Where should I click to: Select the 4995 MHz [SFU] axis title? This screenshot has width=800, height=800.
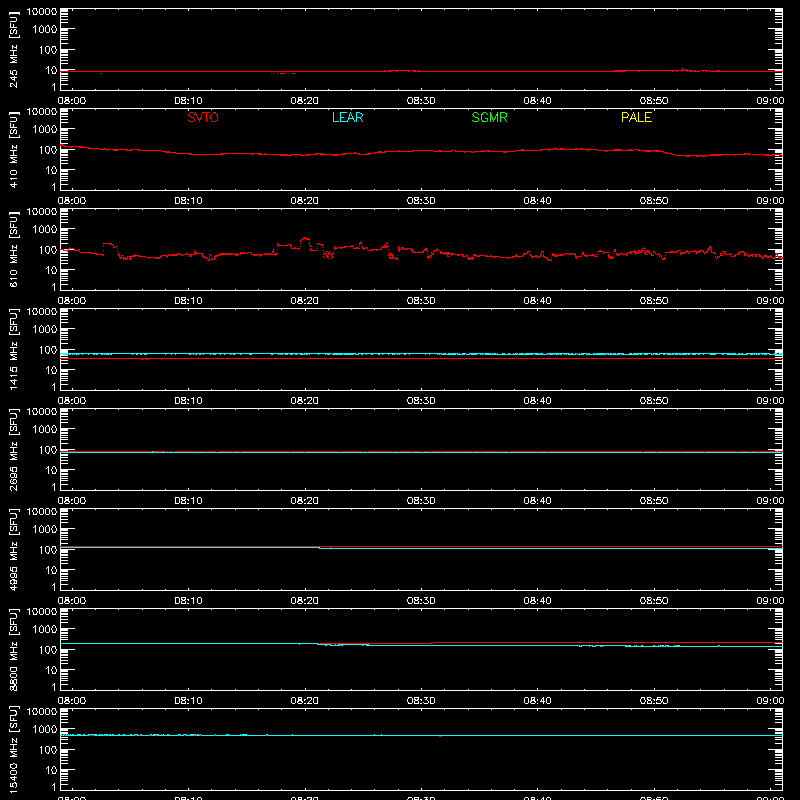pyautogui.click(x=13, y=550)
